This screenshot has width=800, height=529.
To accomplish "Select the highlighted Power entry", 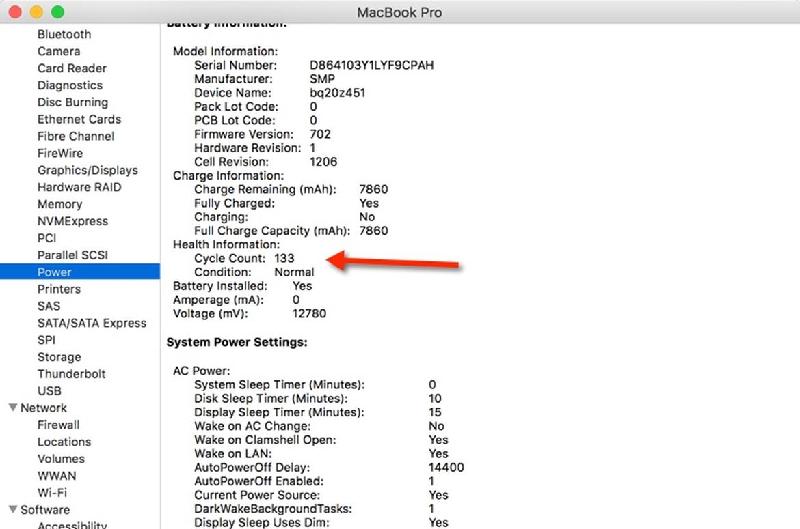I will tap(80, 271).
